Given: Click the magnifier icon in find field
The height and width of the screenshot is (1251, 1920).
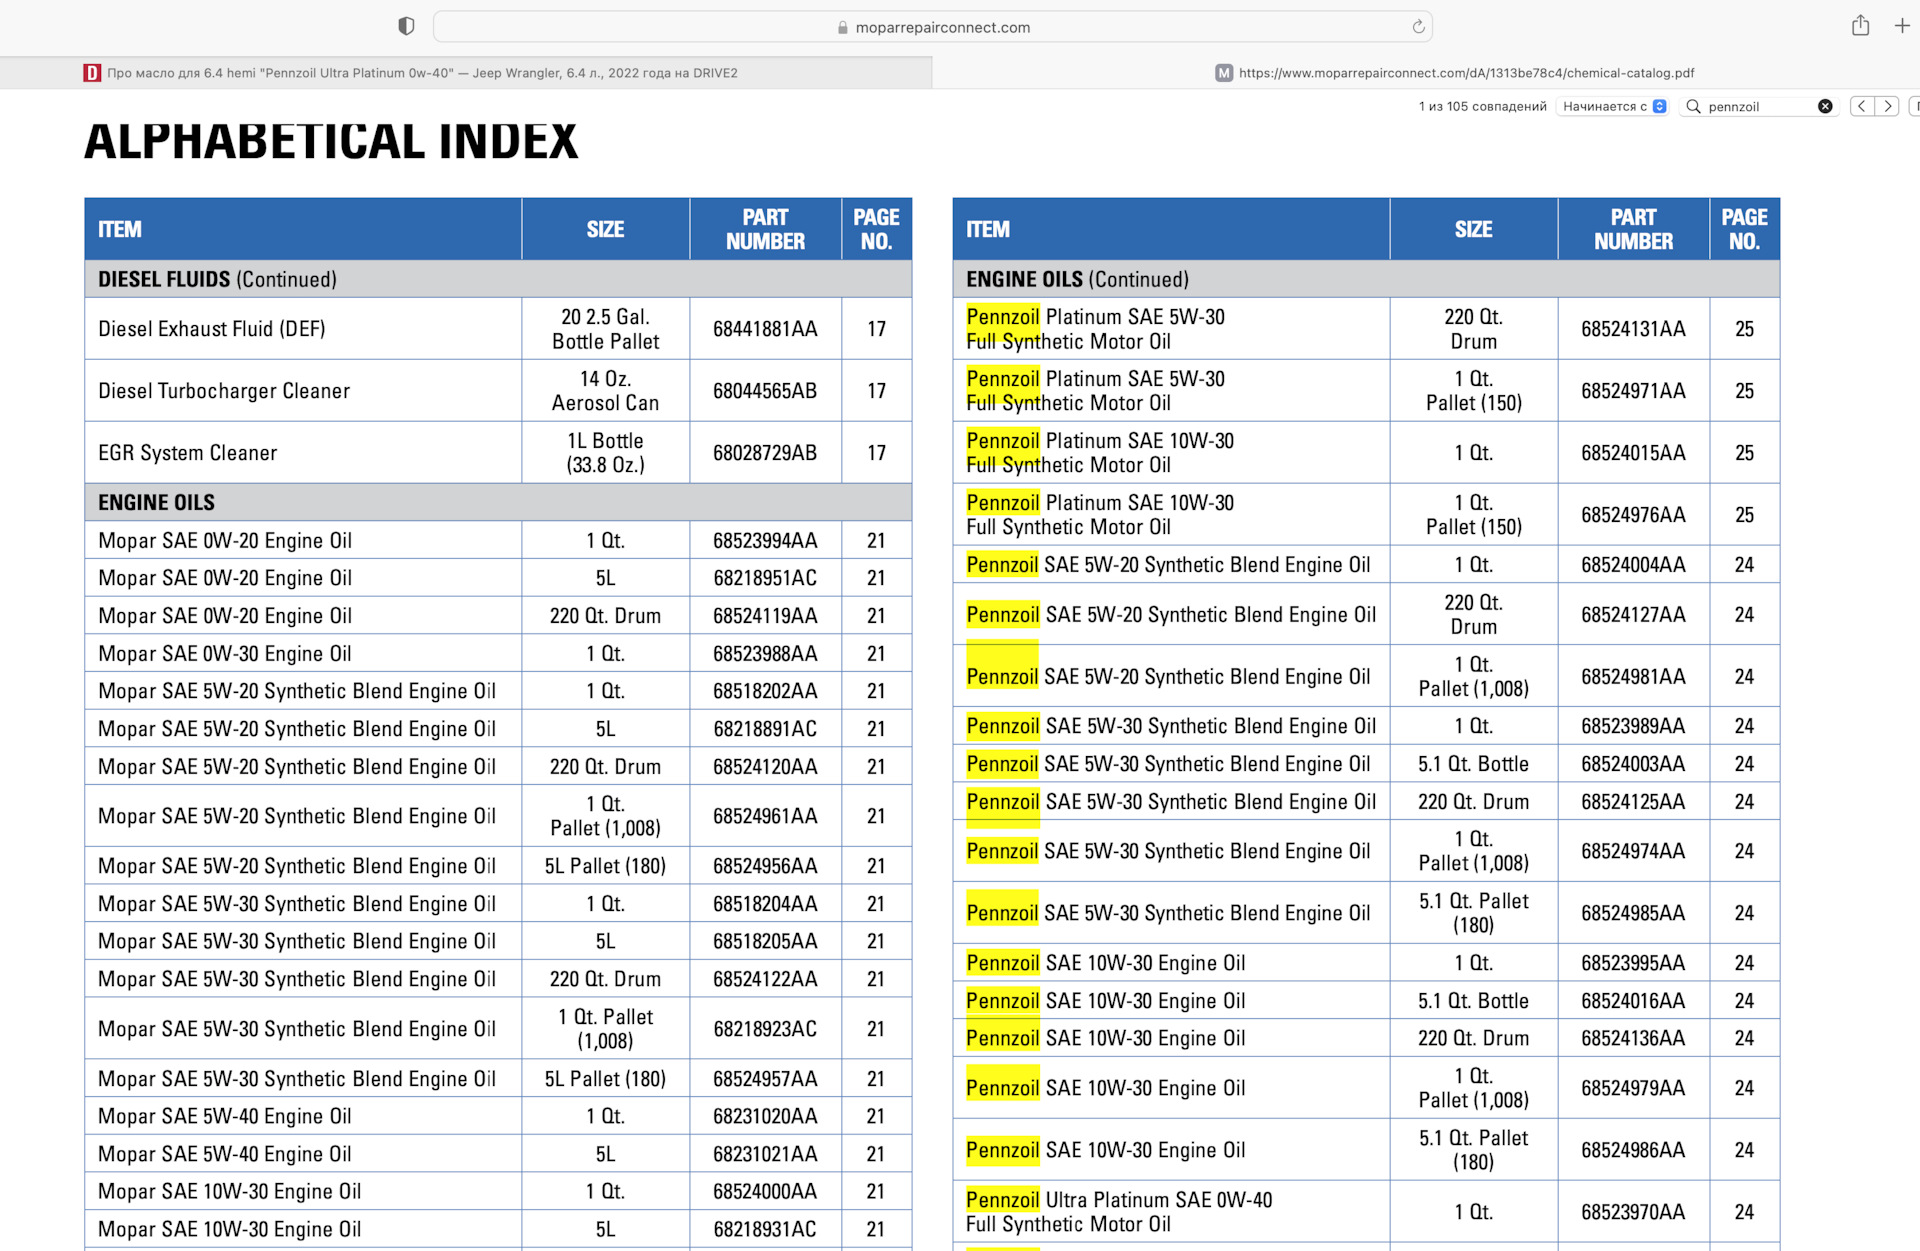Looking at the screenshot, I should pos(1694,106).
